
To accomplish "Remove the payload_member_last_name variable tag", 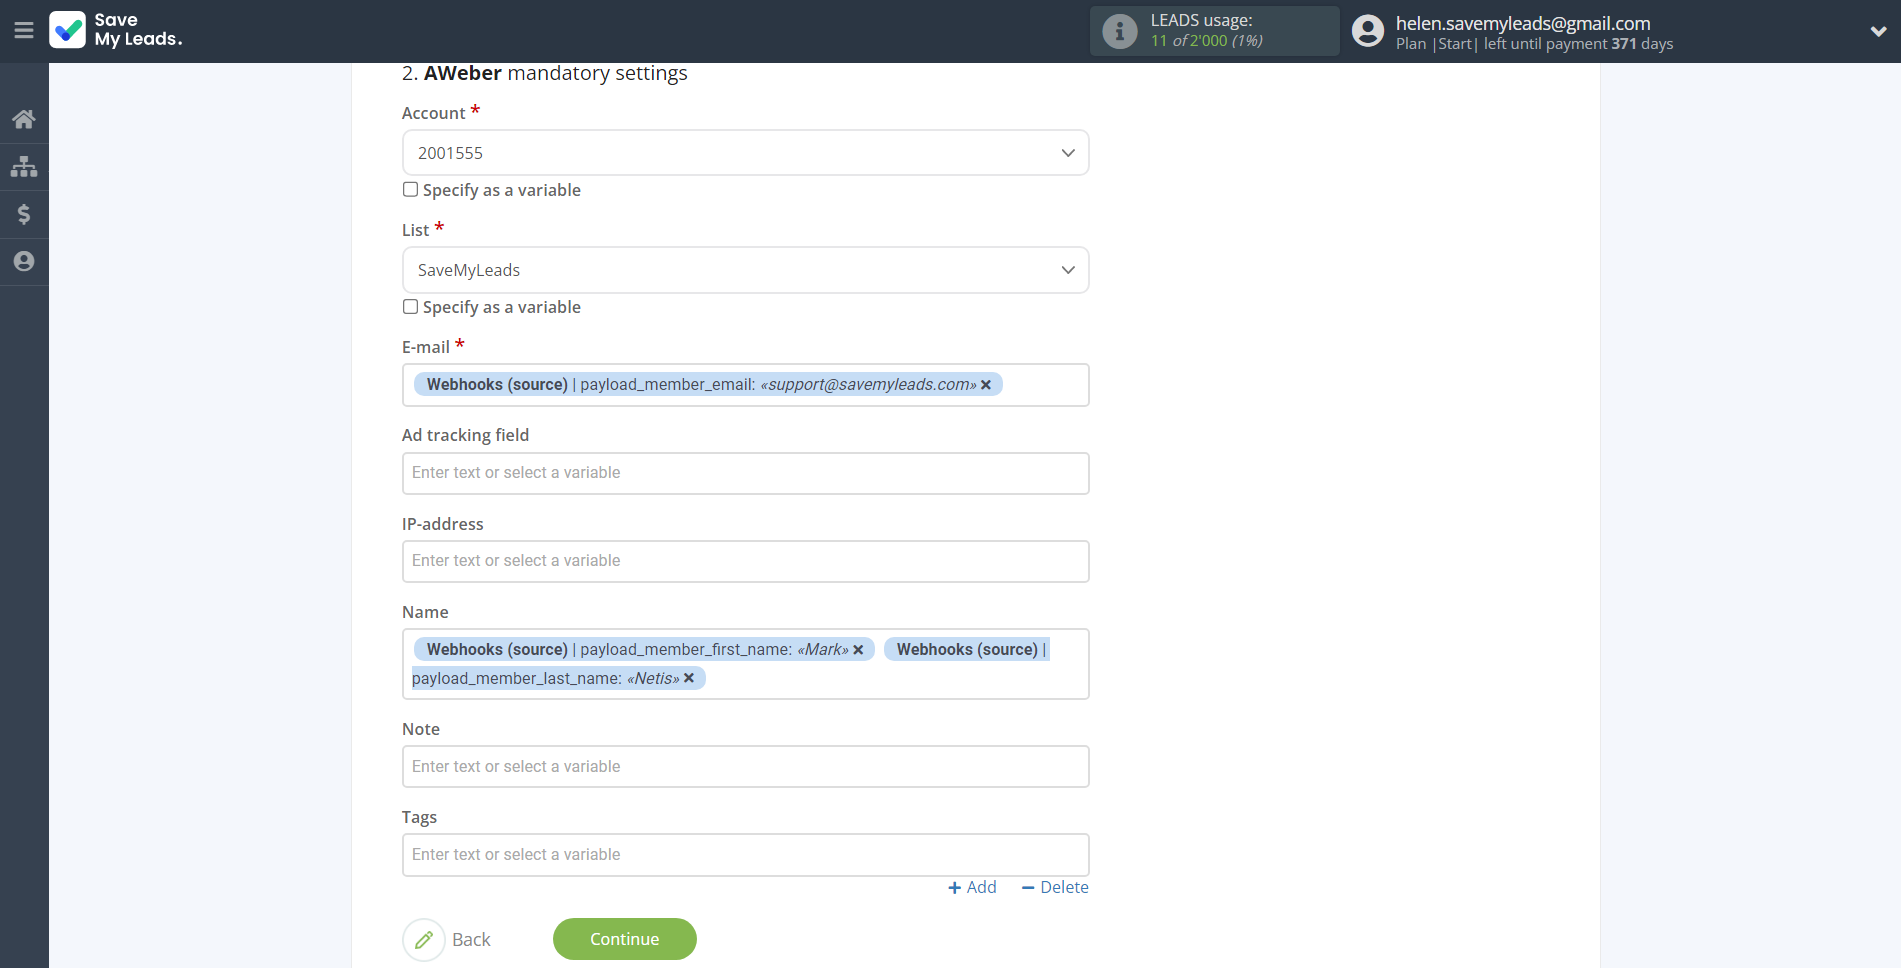I will point(689,679).
